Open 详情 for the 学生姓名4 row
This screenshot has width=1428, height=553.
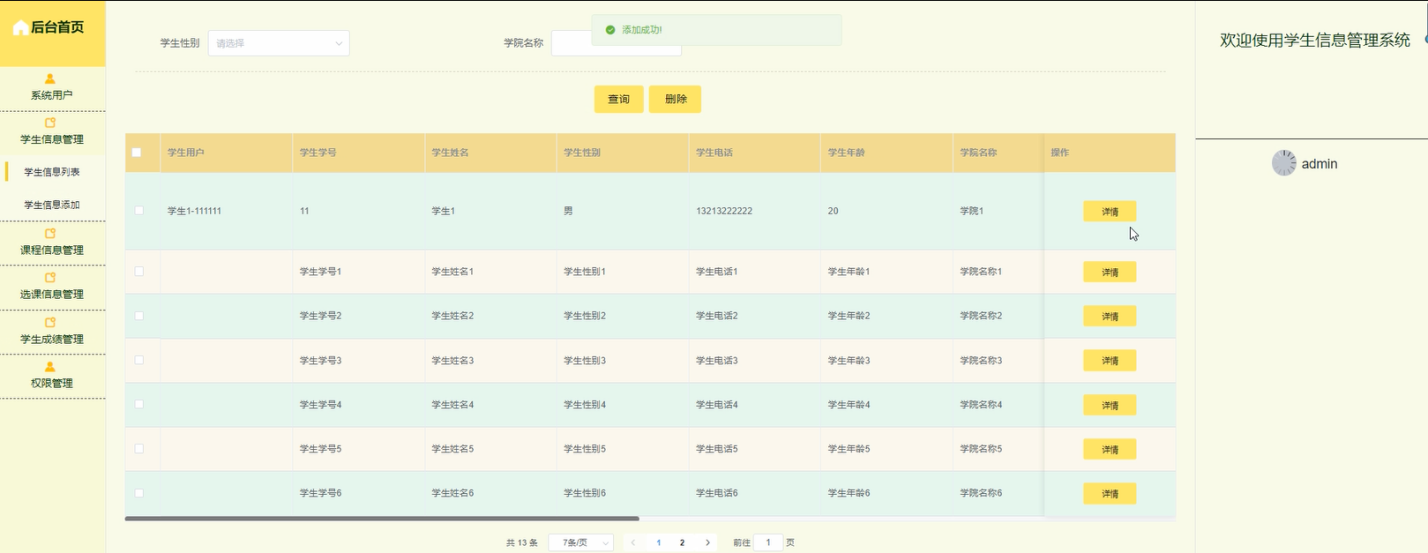(1110, 405)
